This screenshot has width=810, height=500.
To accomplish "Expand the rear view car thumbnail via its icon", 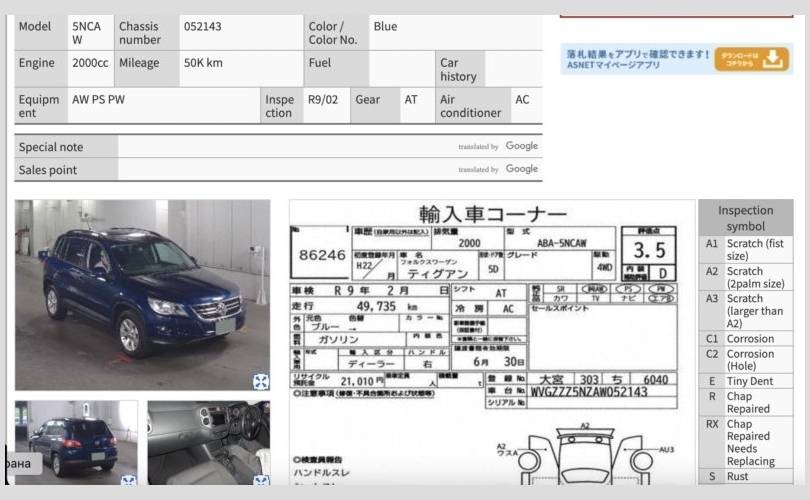I will pos(128,481).
